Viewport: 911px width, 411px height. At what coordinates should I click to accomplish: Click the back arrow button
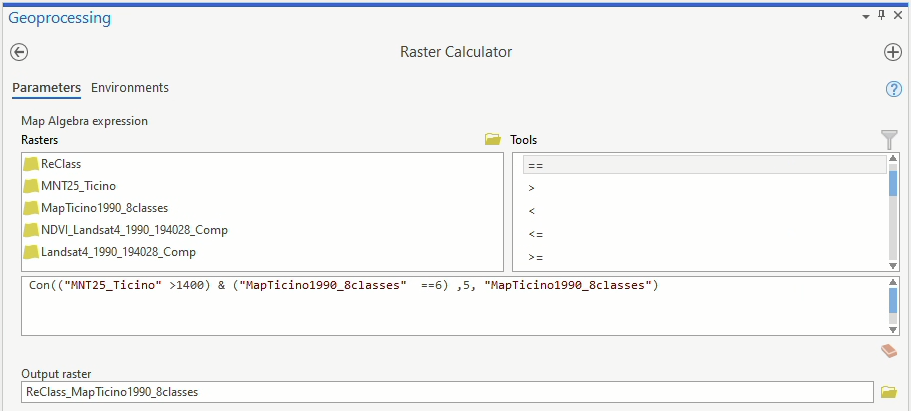point(19,52)
